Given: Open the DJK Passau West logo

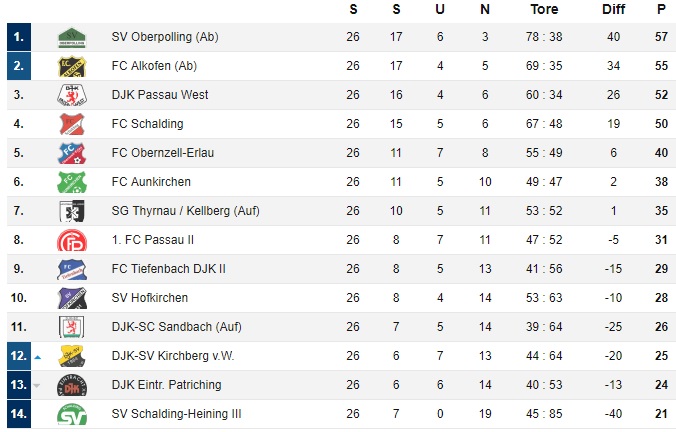Looking at the screenshot, I should [x=72, y=95].
